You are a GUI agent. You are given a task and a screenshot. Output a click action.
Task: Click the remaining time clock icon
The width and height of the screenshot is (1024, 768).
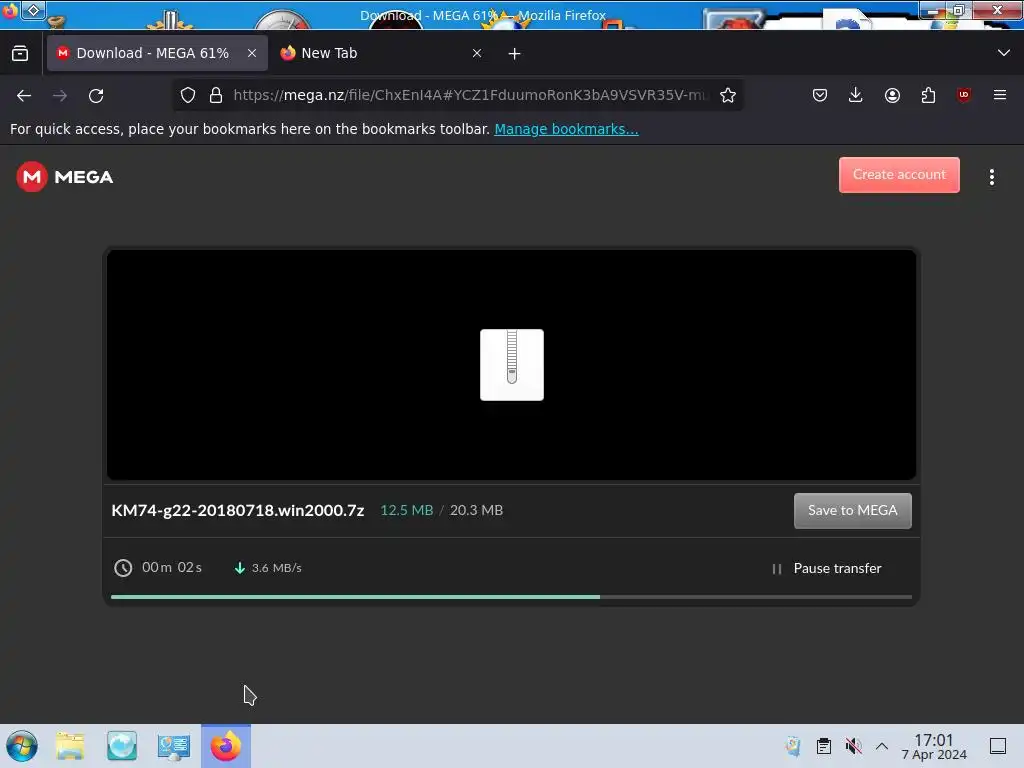tap(123, 568)
